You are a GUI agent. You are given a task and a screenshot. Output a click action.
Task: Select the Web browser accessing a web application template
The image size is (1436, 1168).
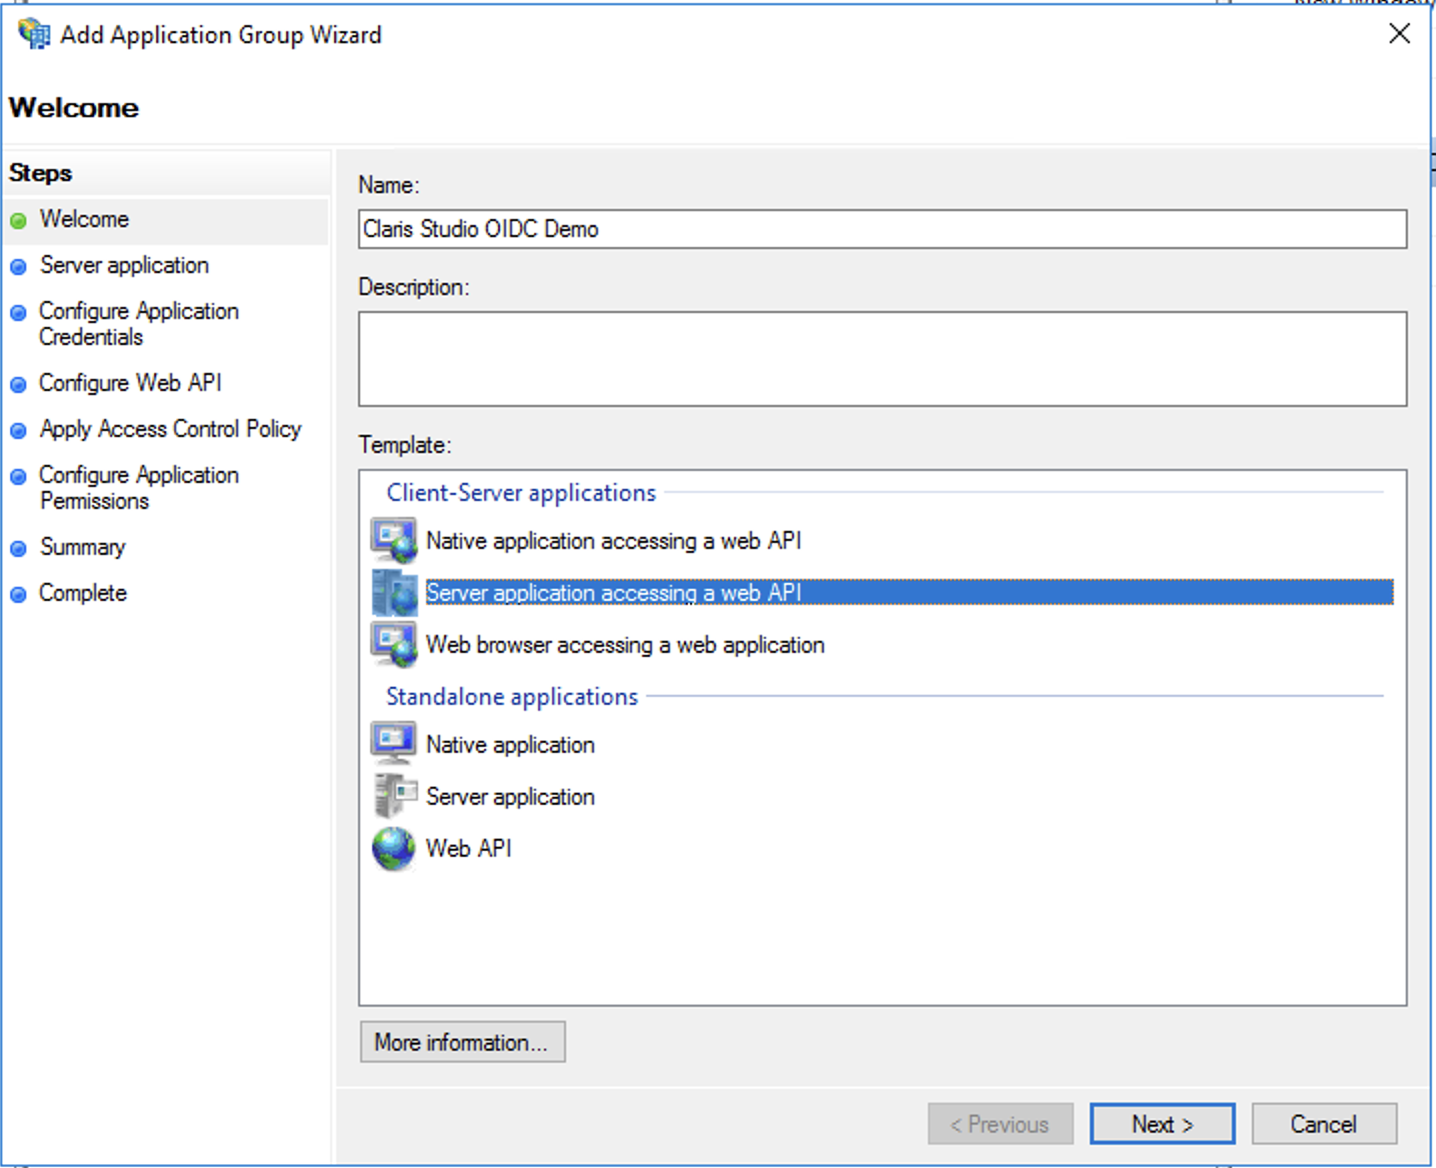point(625,644)
